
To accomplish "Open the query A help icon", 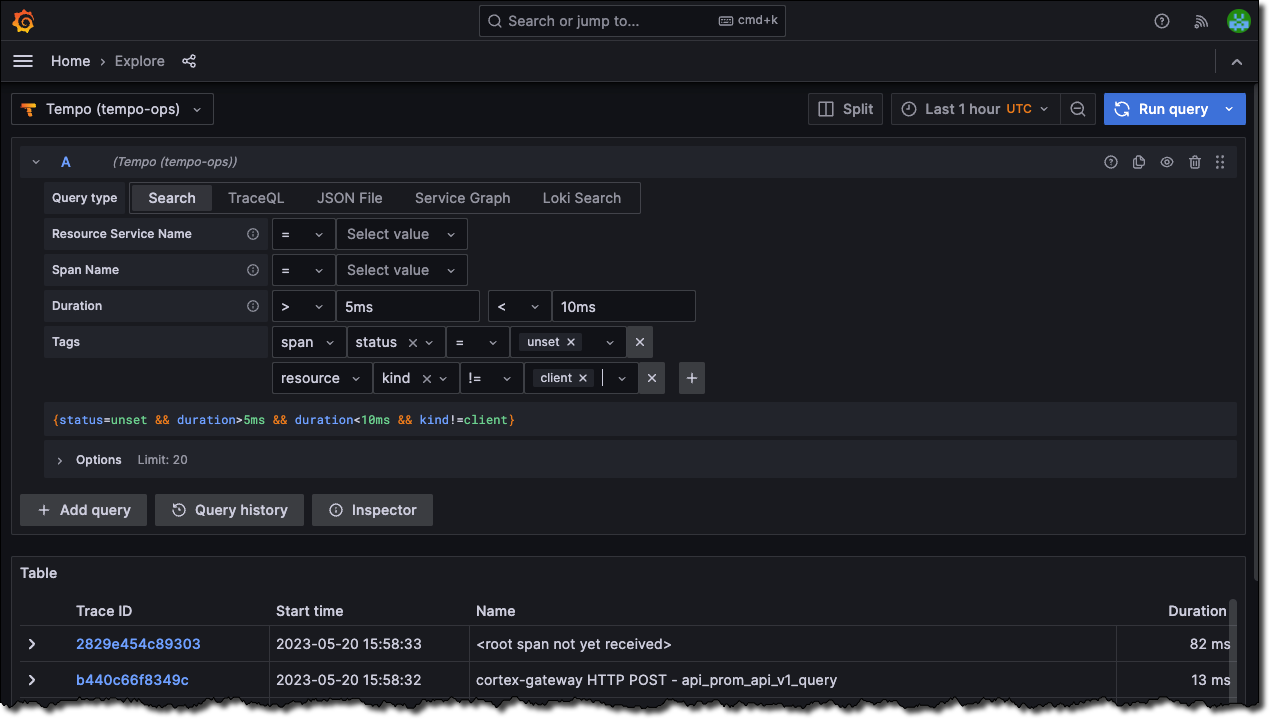I will 1110,161.
